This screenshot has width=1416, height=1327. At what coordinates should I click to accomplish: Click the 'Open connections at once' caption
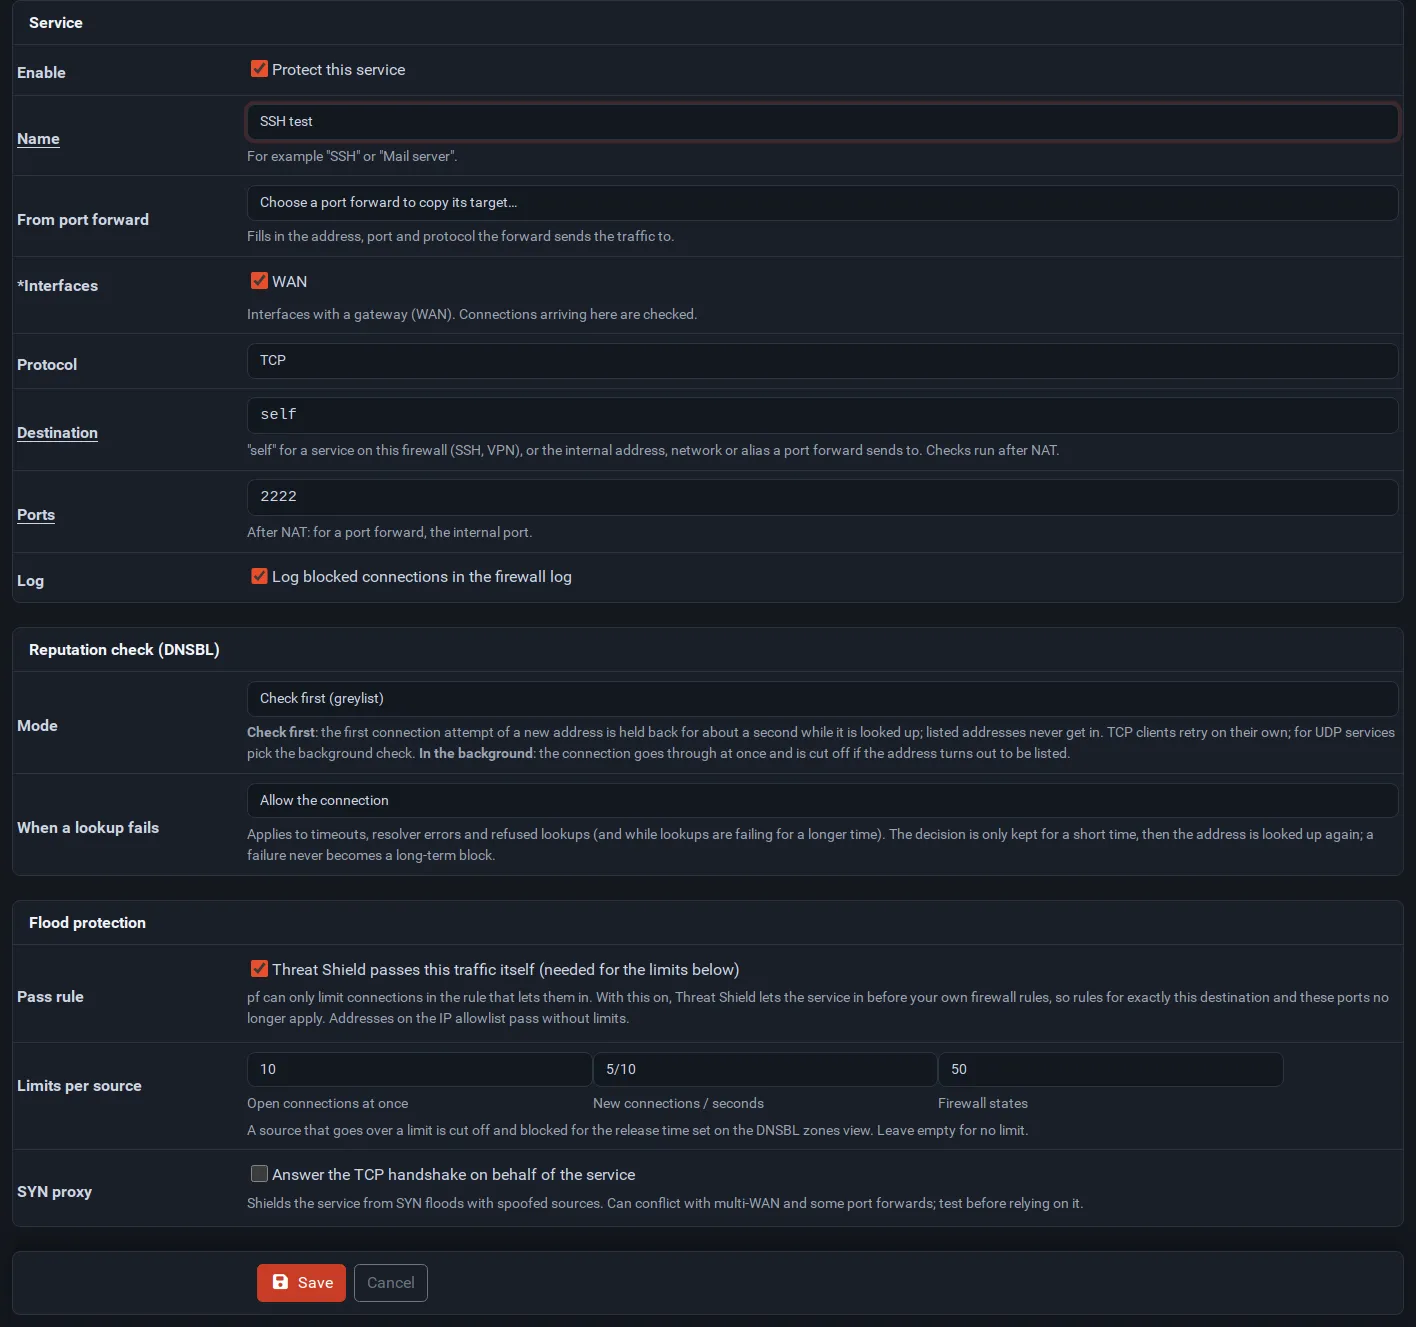[x=327, y=1104]
